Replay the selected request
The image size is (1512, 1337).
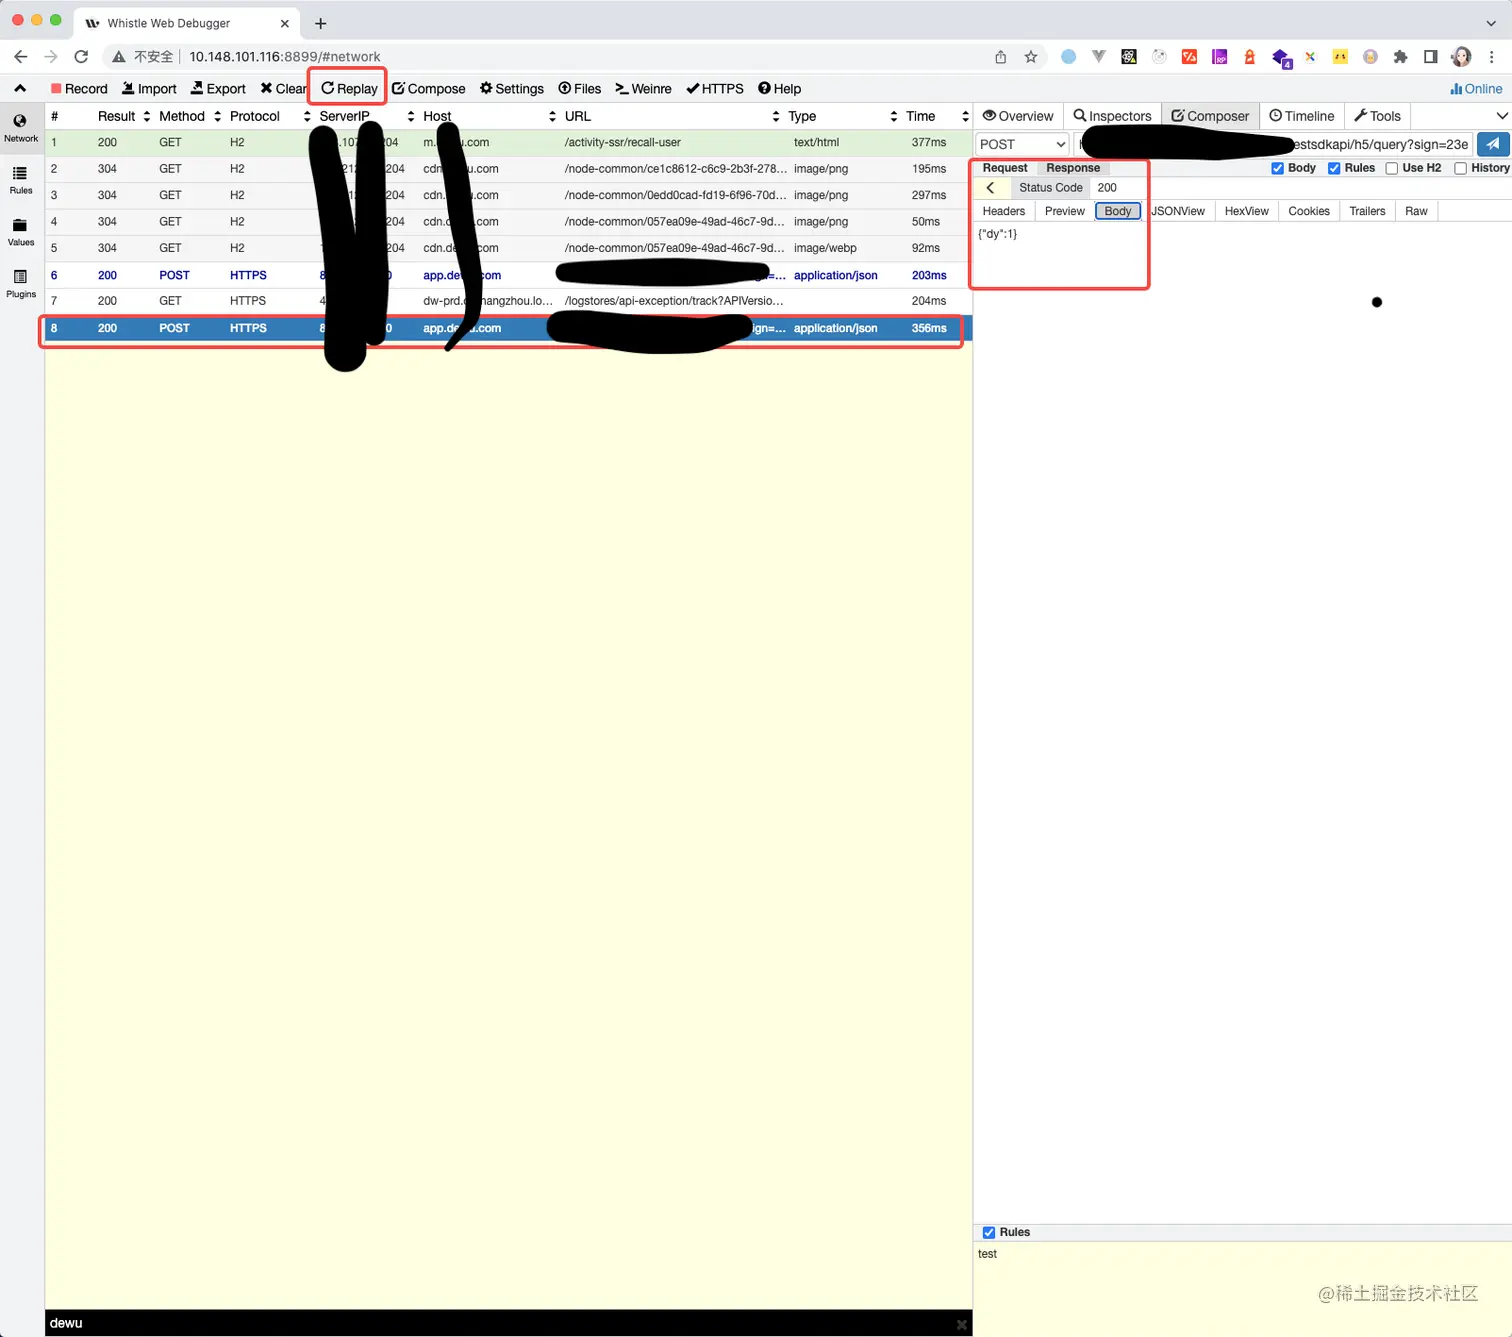coord(349,89)
